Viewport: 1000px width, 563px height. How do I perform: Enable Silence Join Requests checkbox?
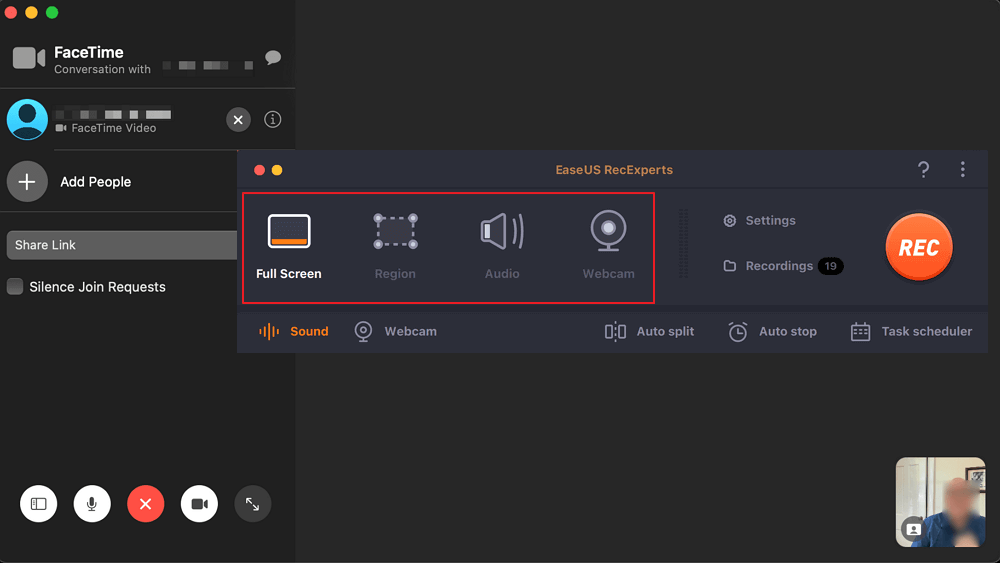[x=15, y=287]
